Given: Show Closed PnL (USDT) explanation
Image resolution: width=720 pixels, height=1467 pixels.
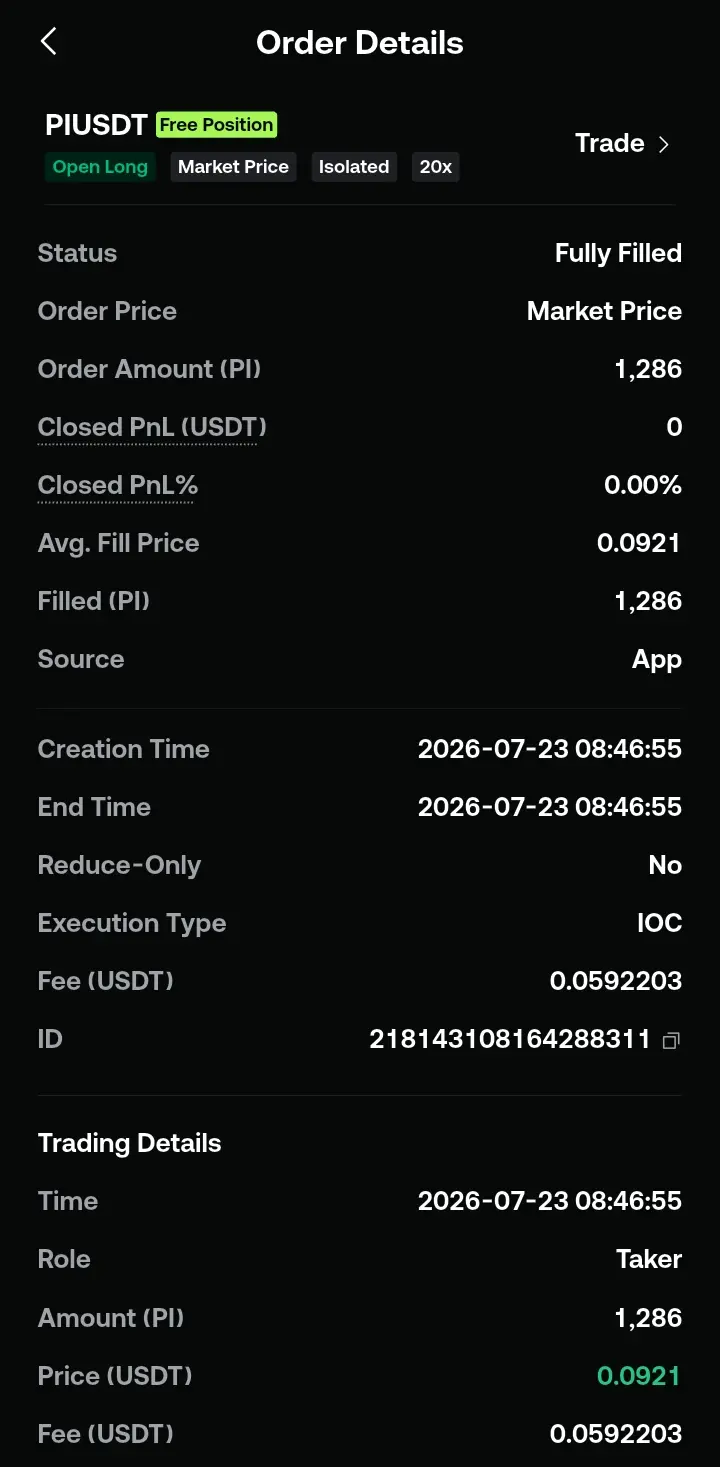Looking at the screenshot, I should [152, 428].
